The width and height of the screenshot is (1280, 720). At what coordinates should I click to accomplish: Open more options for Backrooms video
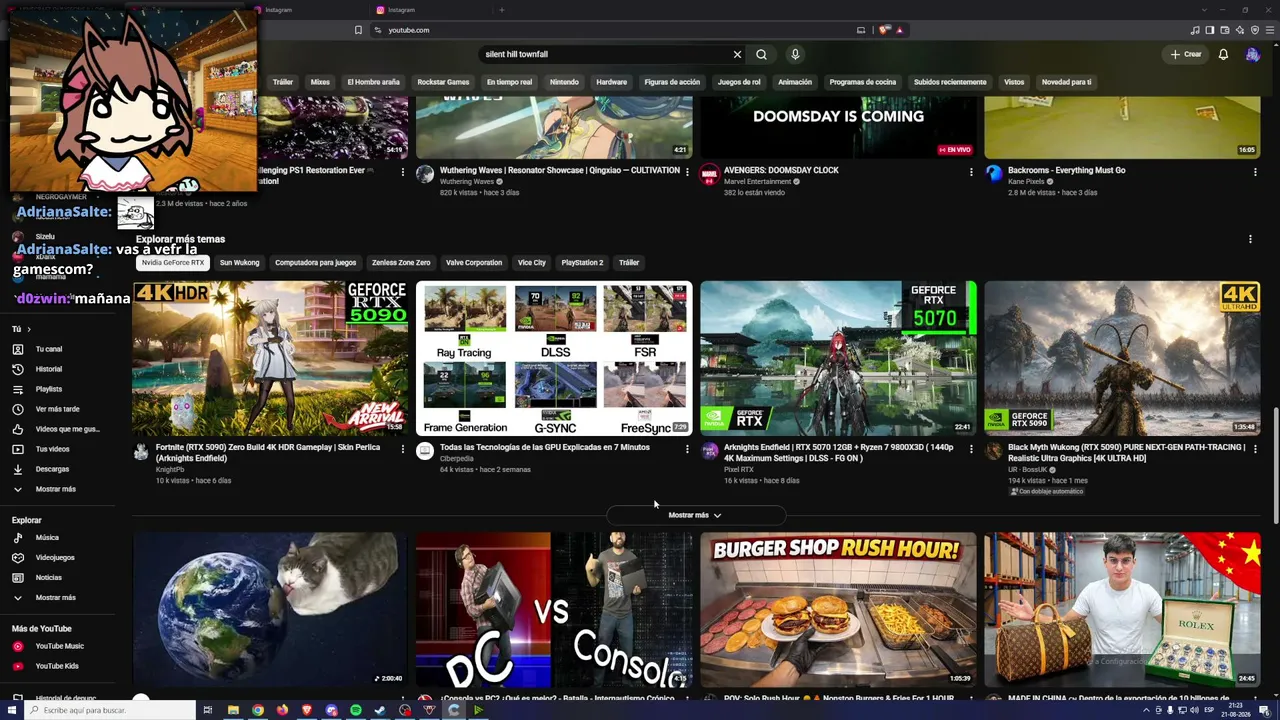tap(1255, 172)
